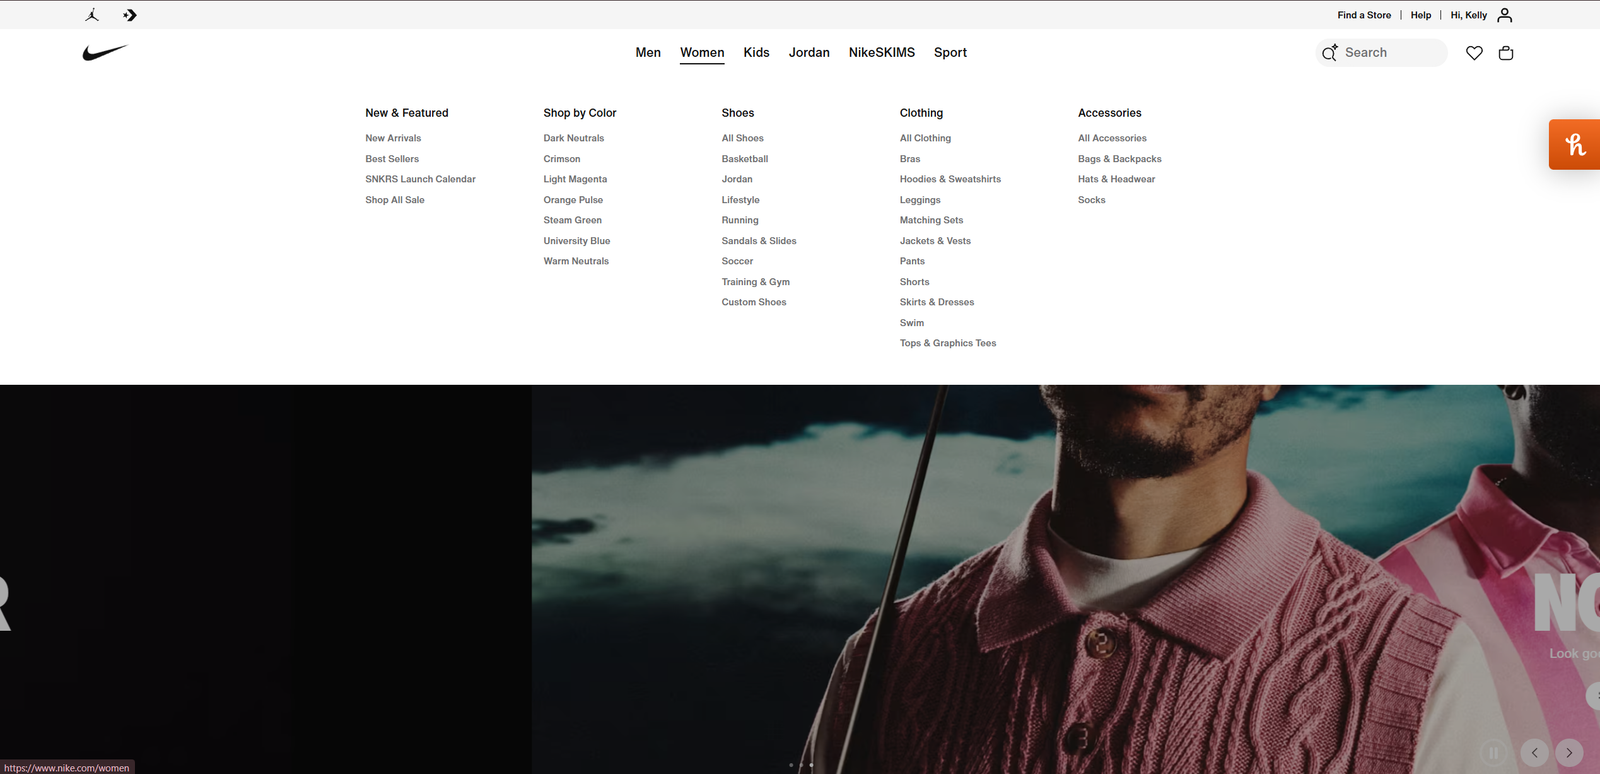
Task: Open the Favorites heart icon
Action: [x=1474, y=53]
